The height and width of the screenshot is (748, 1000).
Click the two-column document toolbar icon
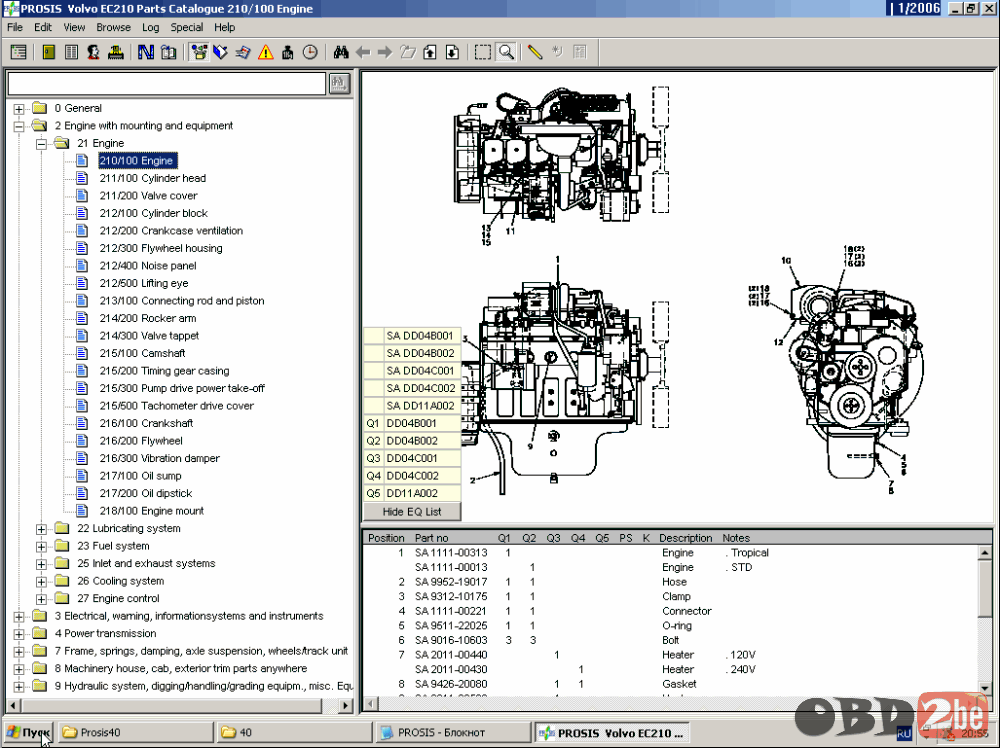point(71,52)
